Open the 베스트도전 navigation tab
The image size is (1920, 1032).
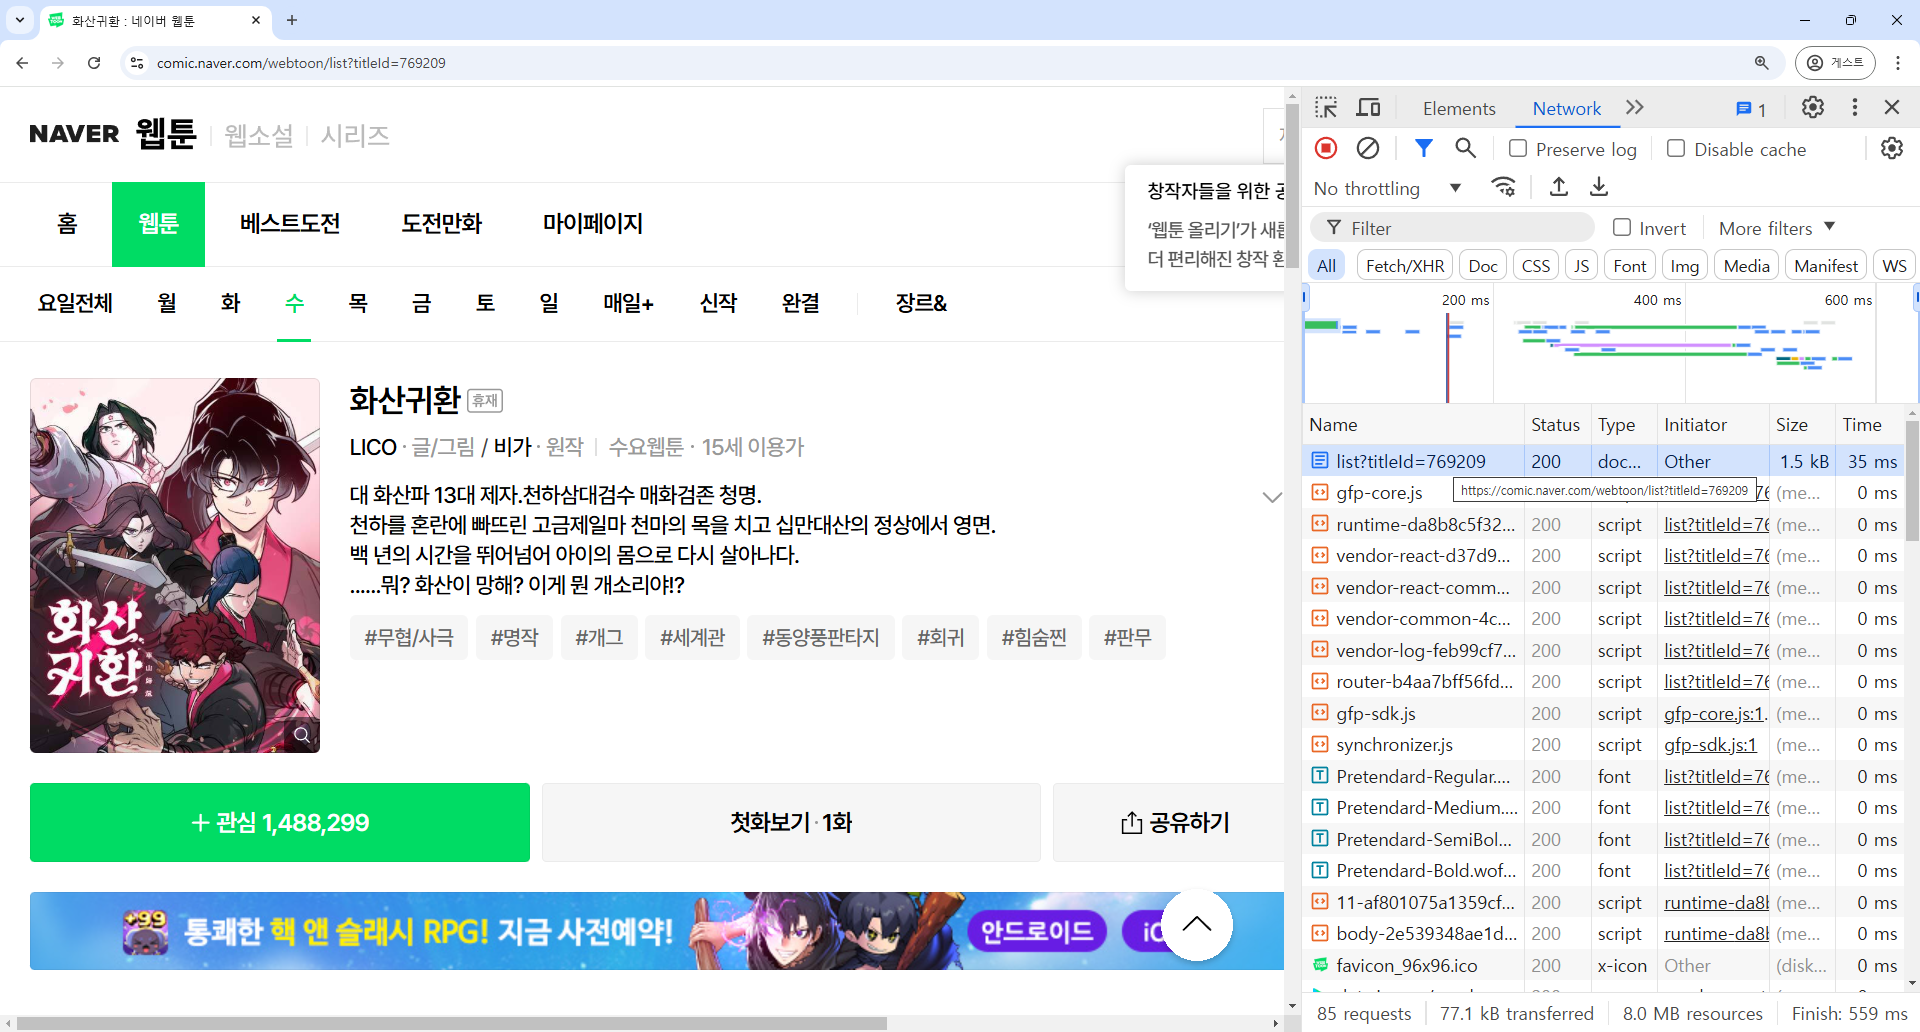[290, 224]
